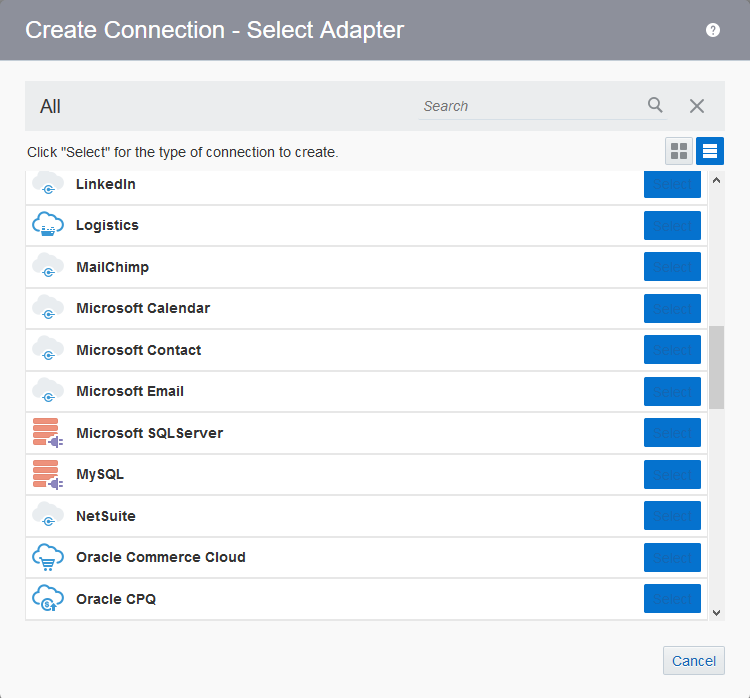
Task: Select the NetSuite adapter
Action: point(672,516)
